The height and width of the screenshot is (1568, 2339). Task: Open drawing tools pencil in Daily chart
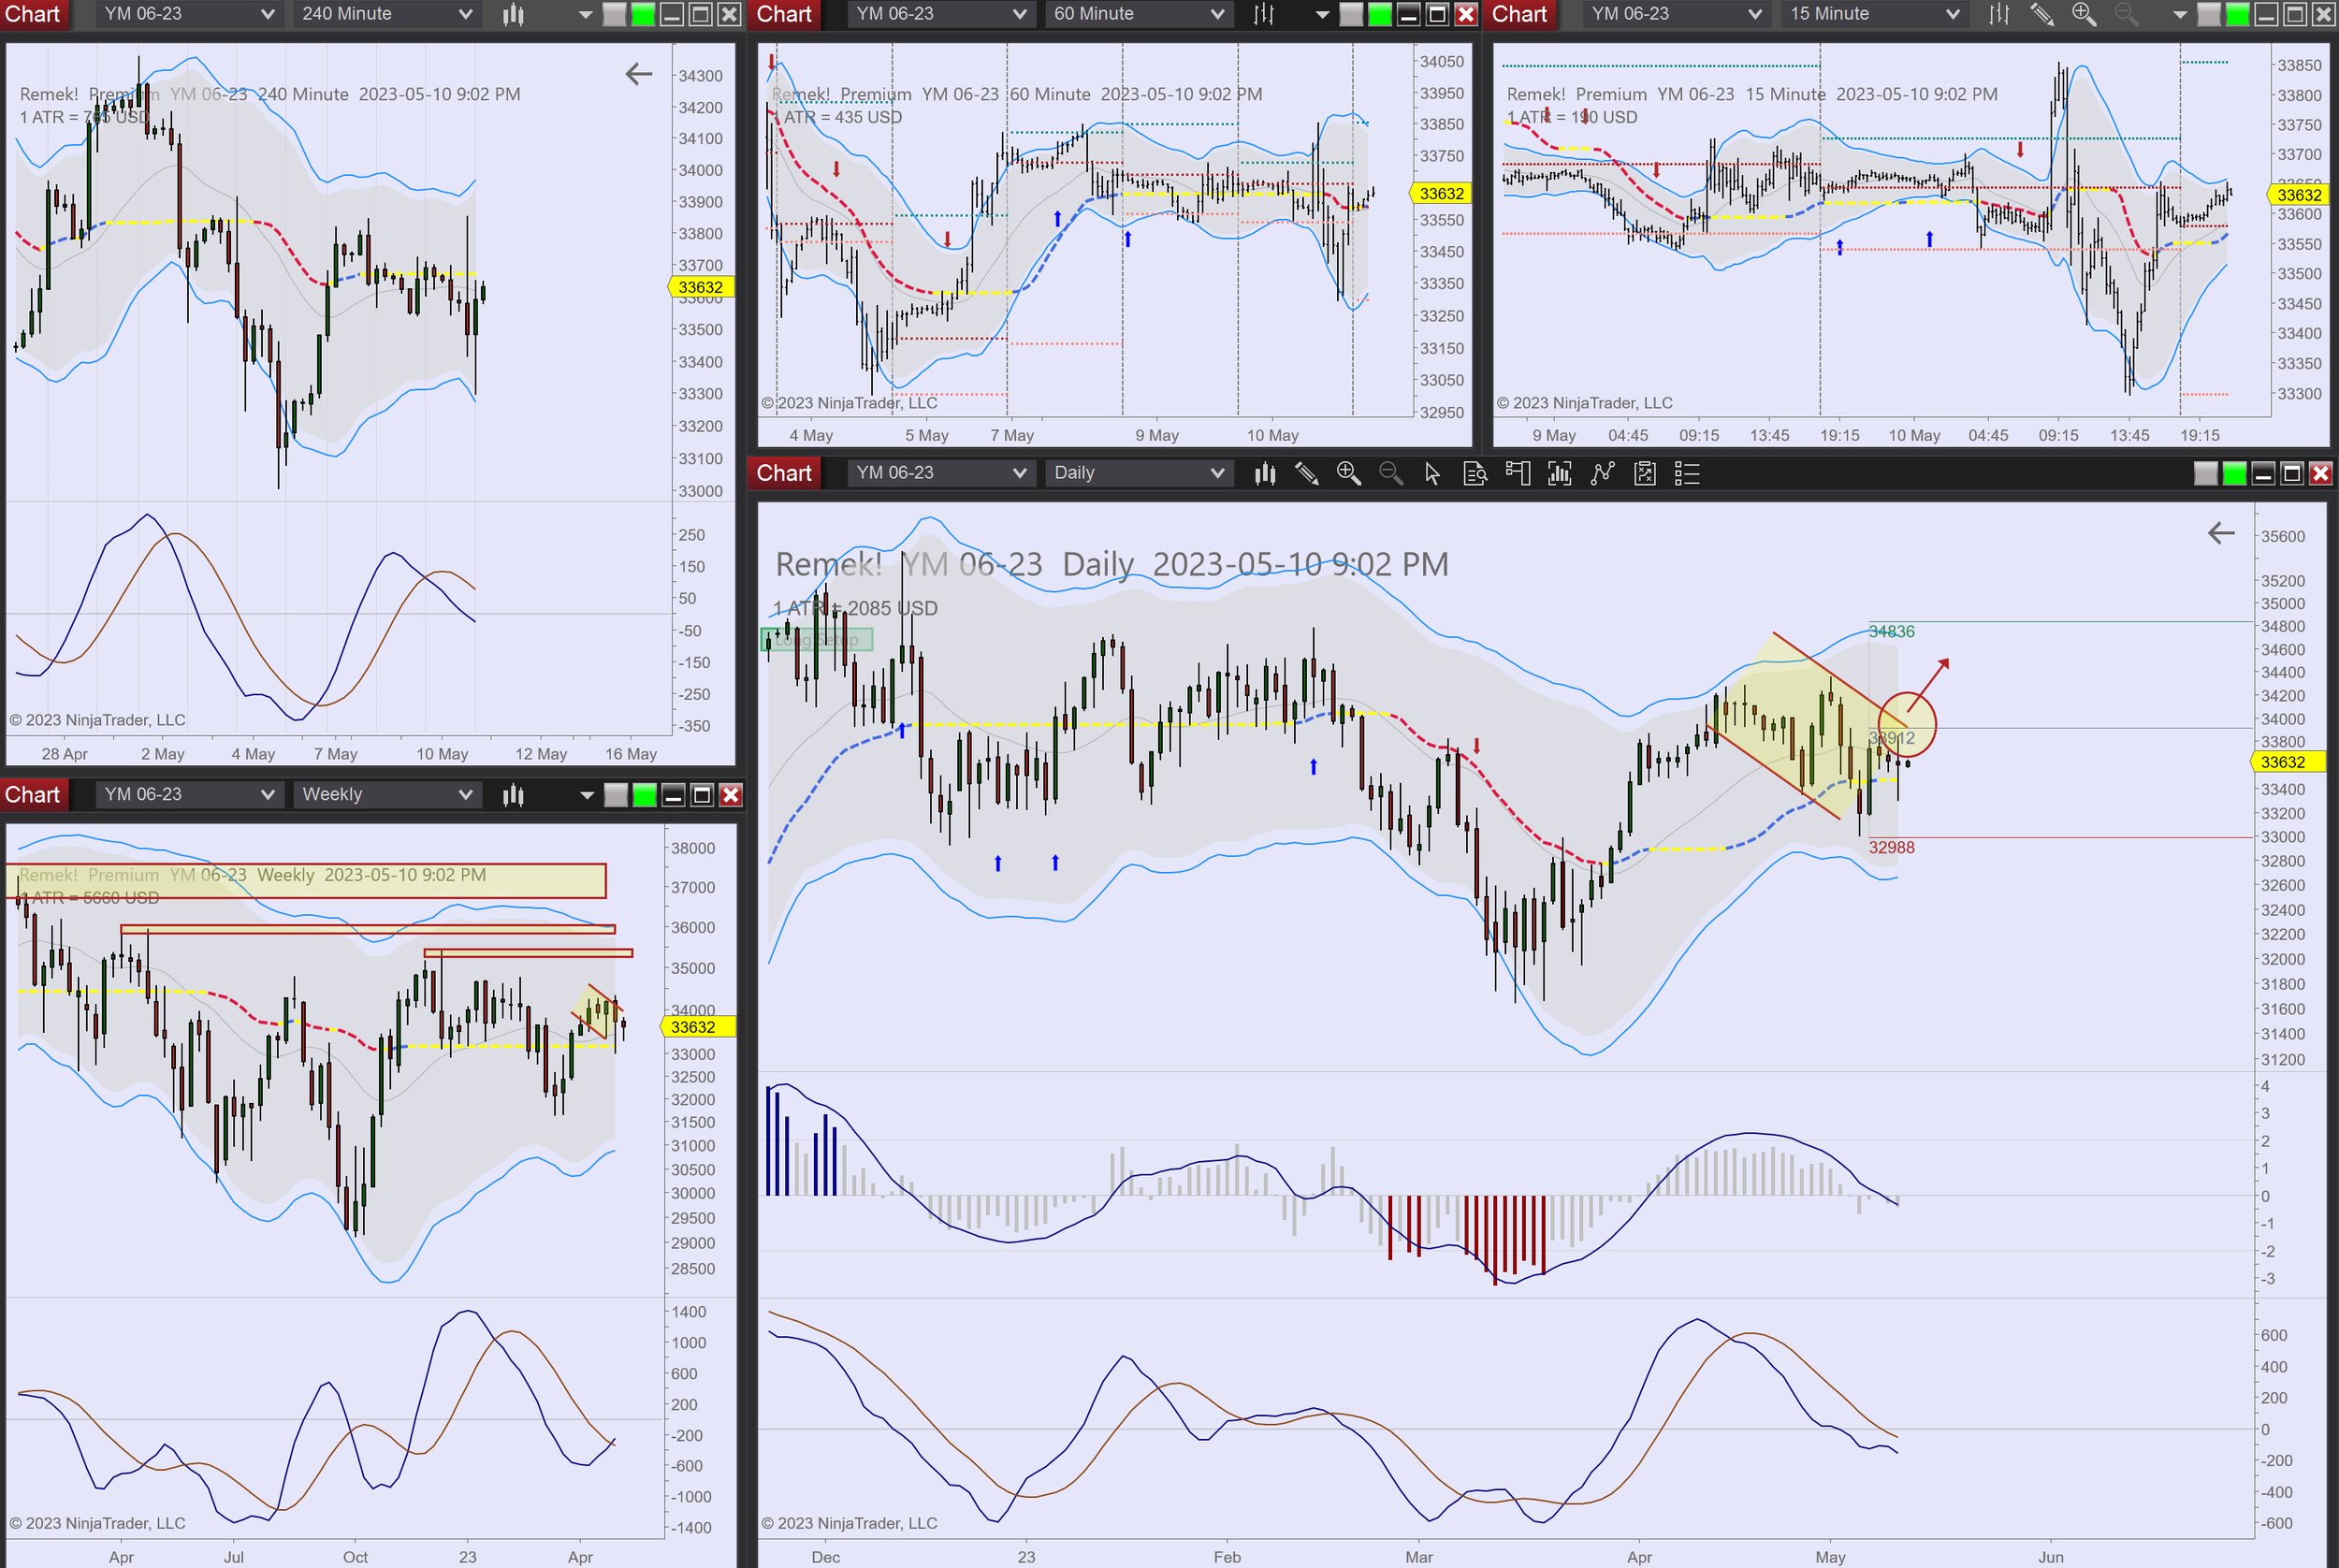tap(1306, 473)
